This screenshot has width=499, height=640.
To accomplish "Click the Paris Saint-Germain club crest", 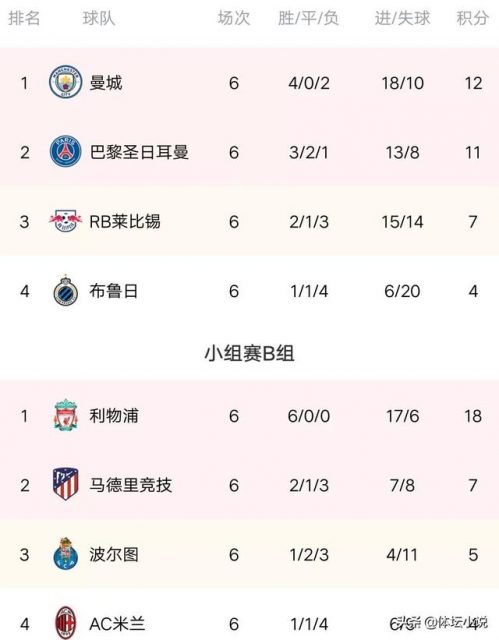I will click(65, 151).
